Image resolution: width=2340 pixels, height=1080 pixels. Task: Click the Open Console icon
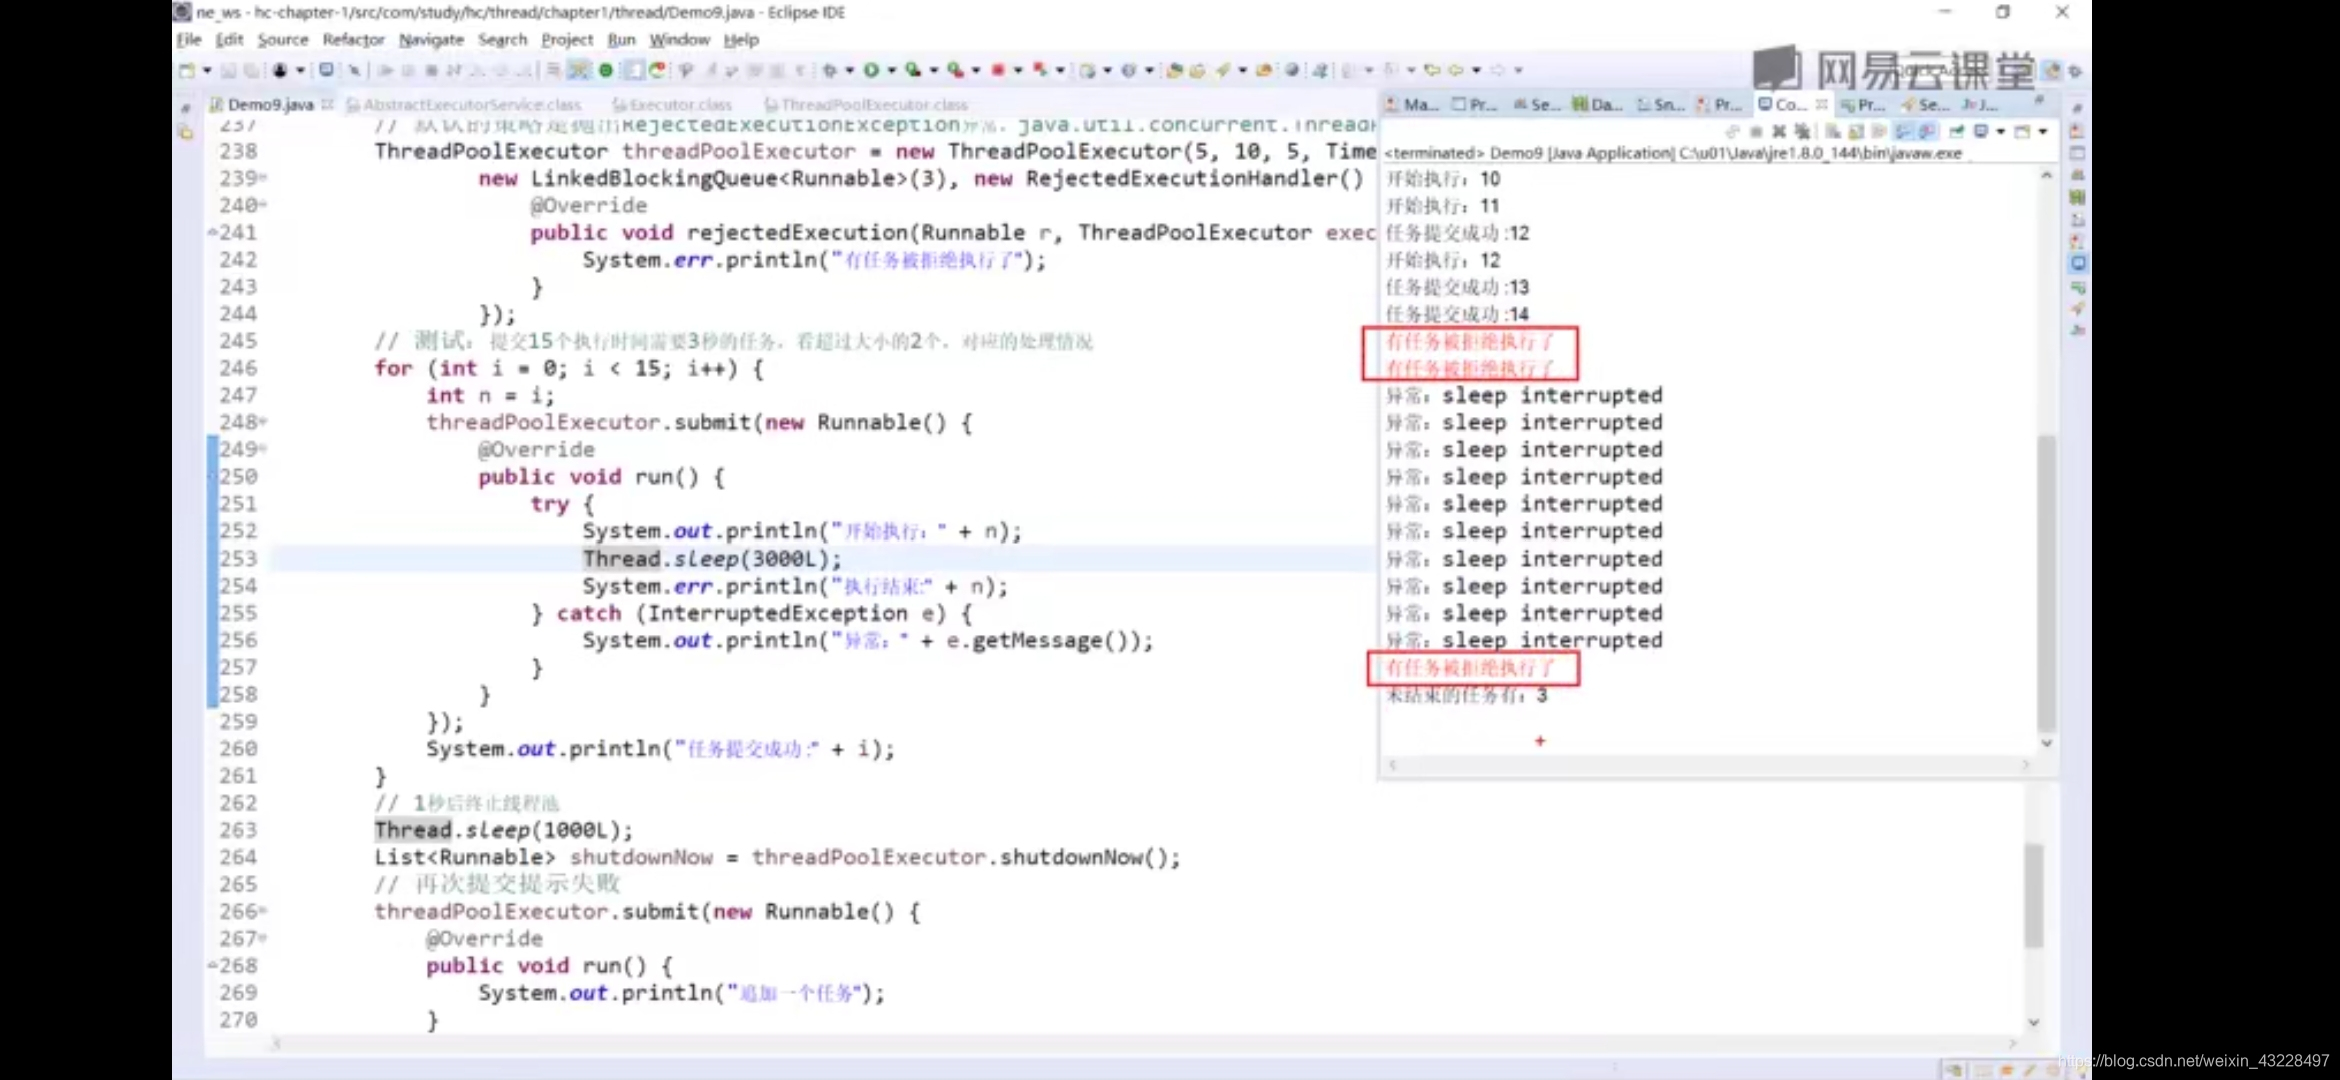point(2022,131)
